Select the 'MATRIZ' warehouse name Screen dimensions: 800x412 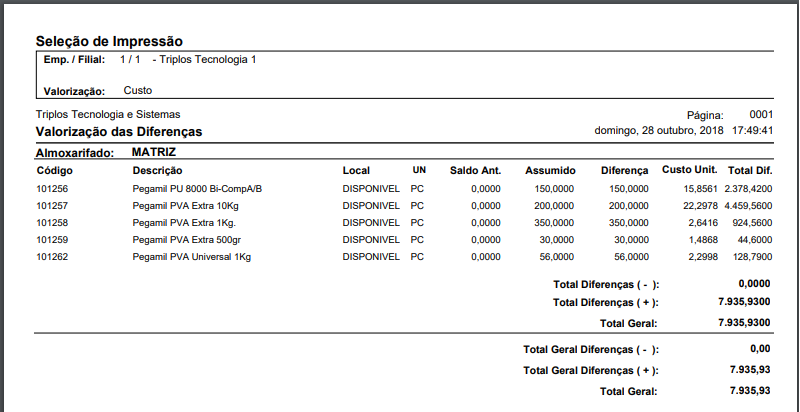coord(154,152)
